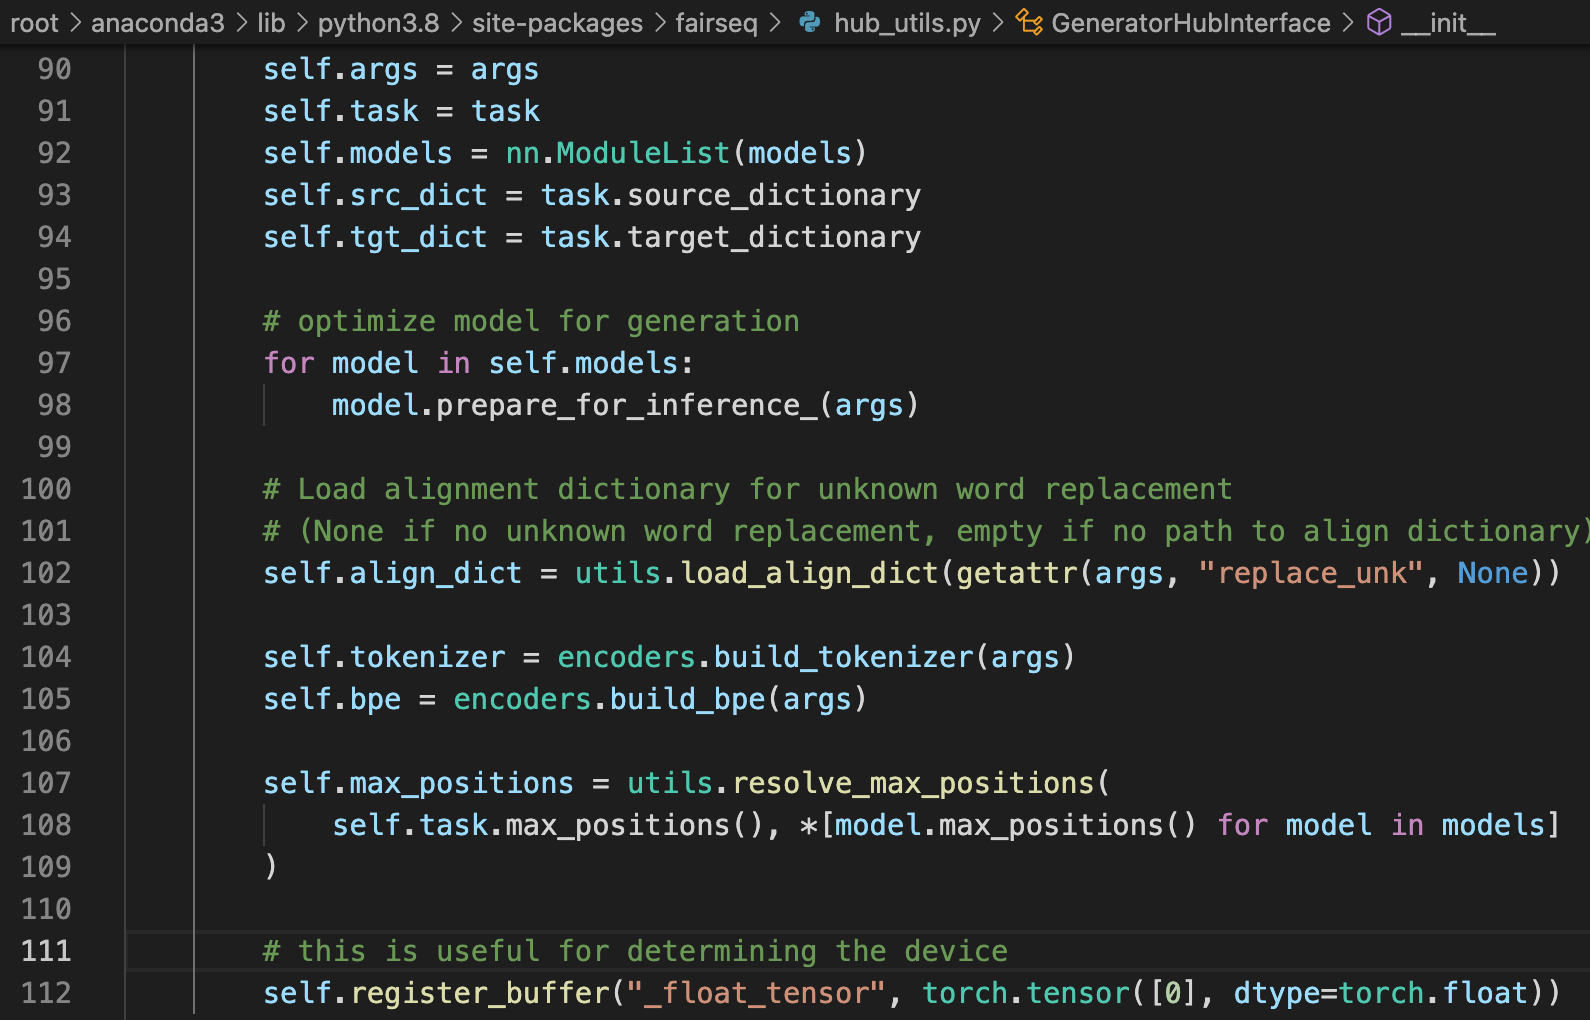Expand chevron between root and anaconda3
The width and height of the screenshot is (1590, 1020).
point(75,22)
